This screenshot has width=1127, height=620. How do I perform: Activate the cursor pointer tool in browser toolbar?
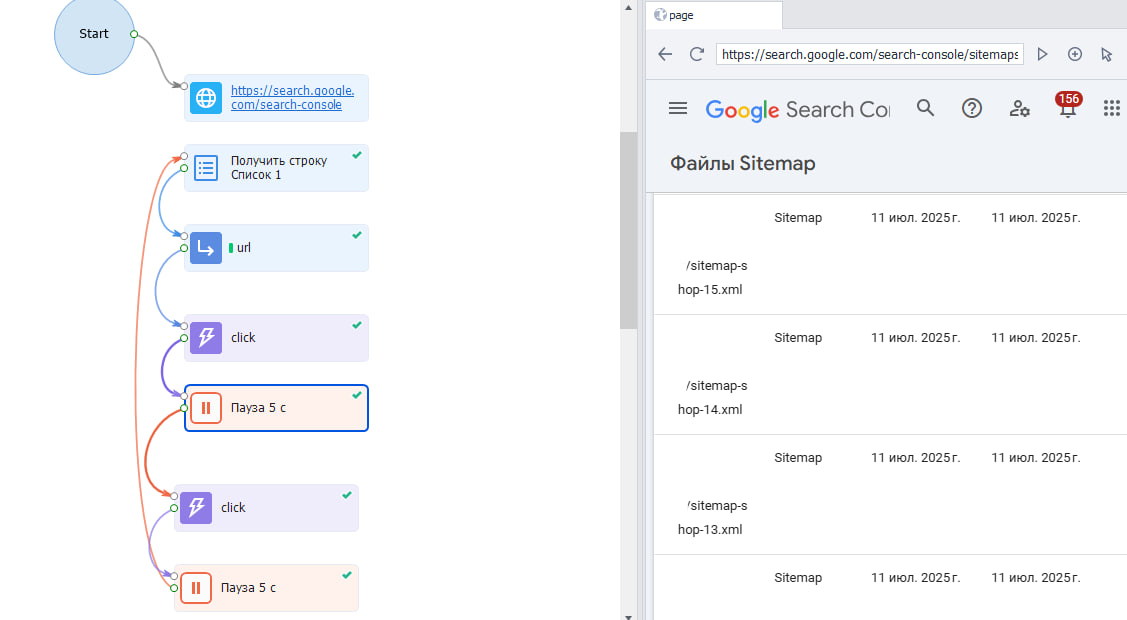[1107, 54]
